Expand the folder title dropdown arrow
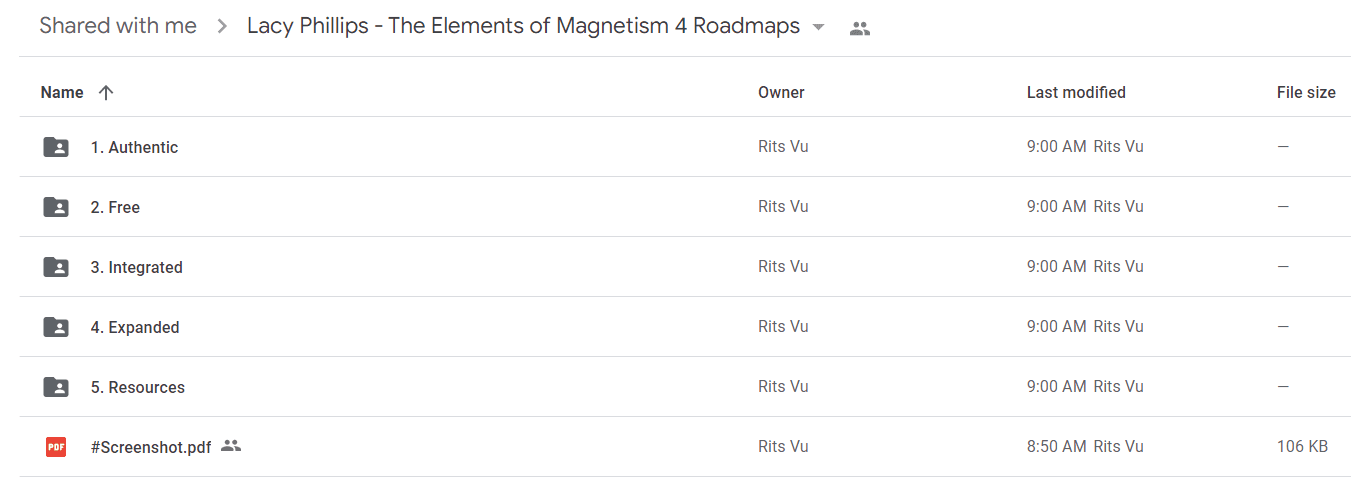The image size is (1351, 480). coord(819,27)
